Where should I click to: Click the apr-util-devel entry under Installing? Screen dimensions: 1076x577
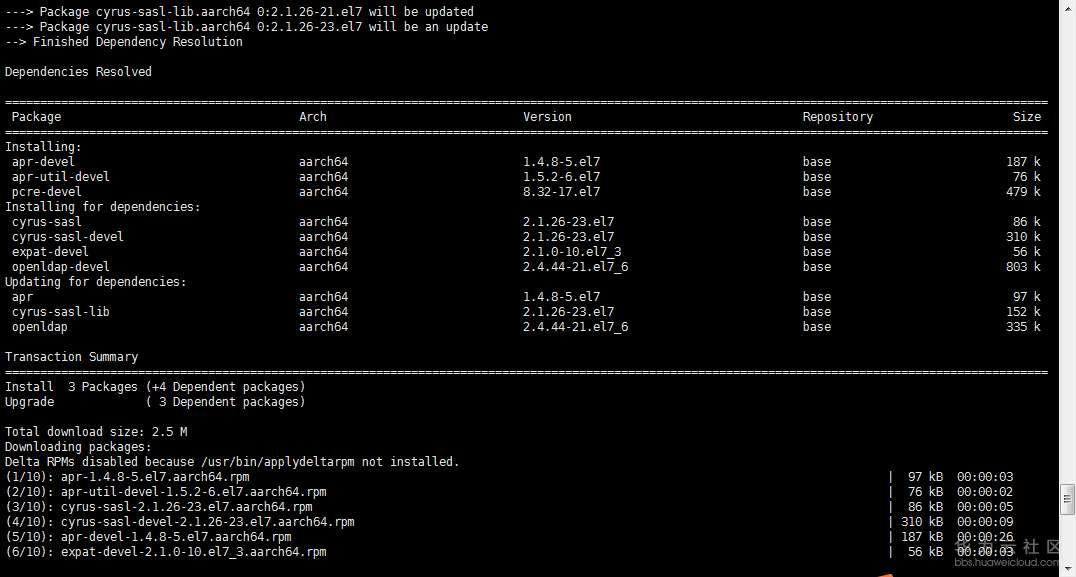tap(61, 177)
